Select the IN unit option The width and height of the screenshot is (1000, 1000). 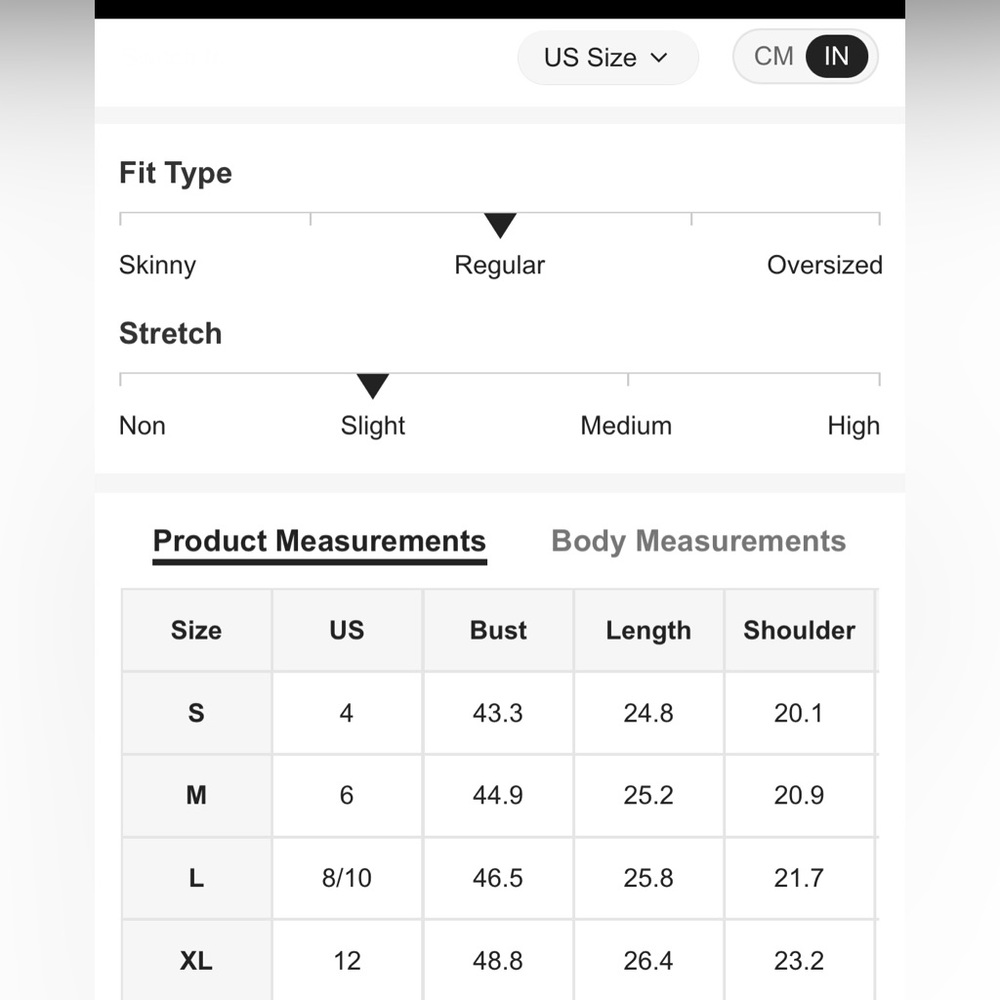(x=836, y=57)
